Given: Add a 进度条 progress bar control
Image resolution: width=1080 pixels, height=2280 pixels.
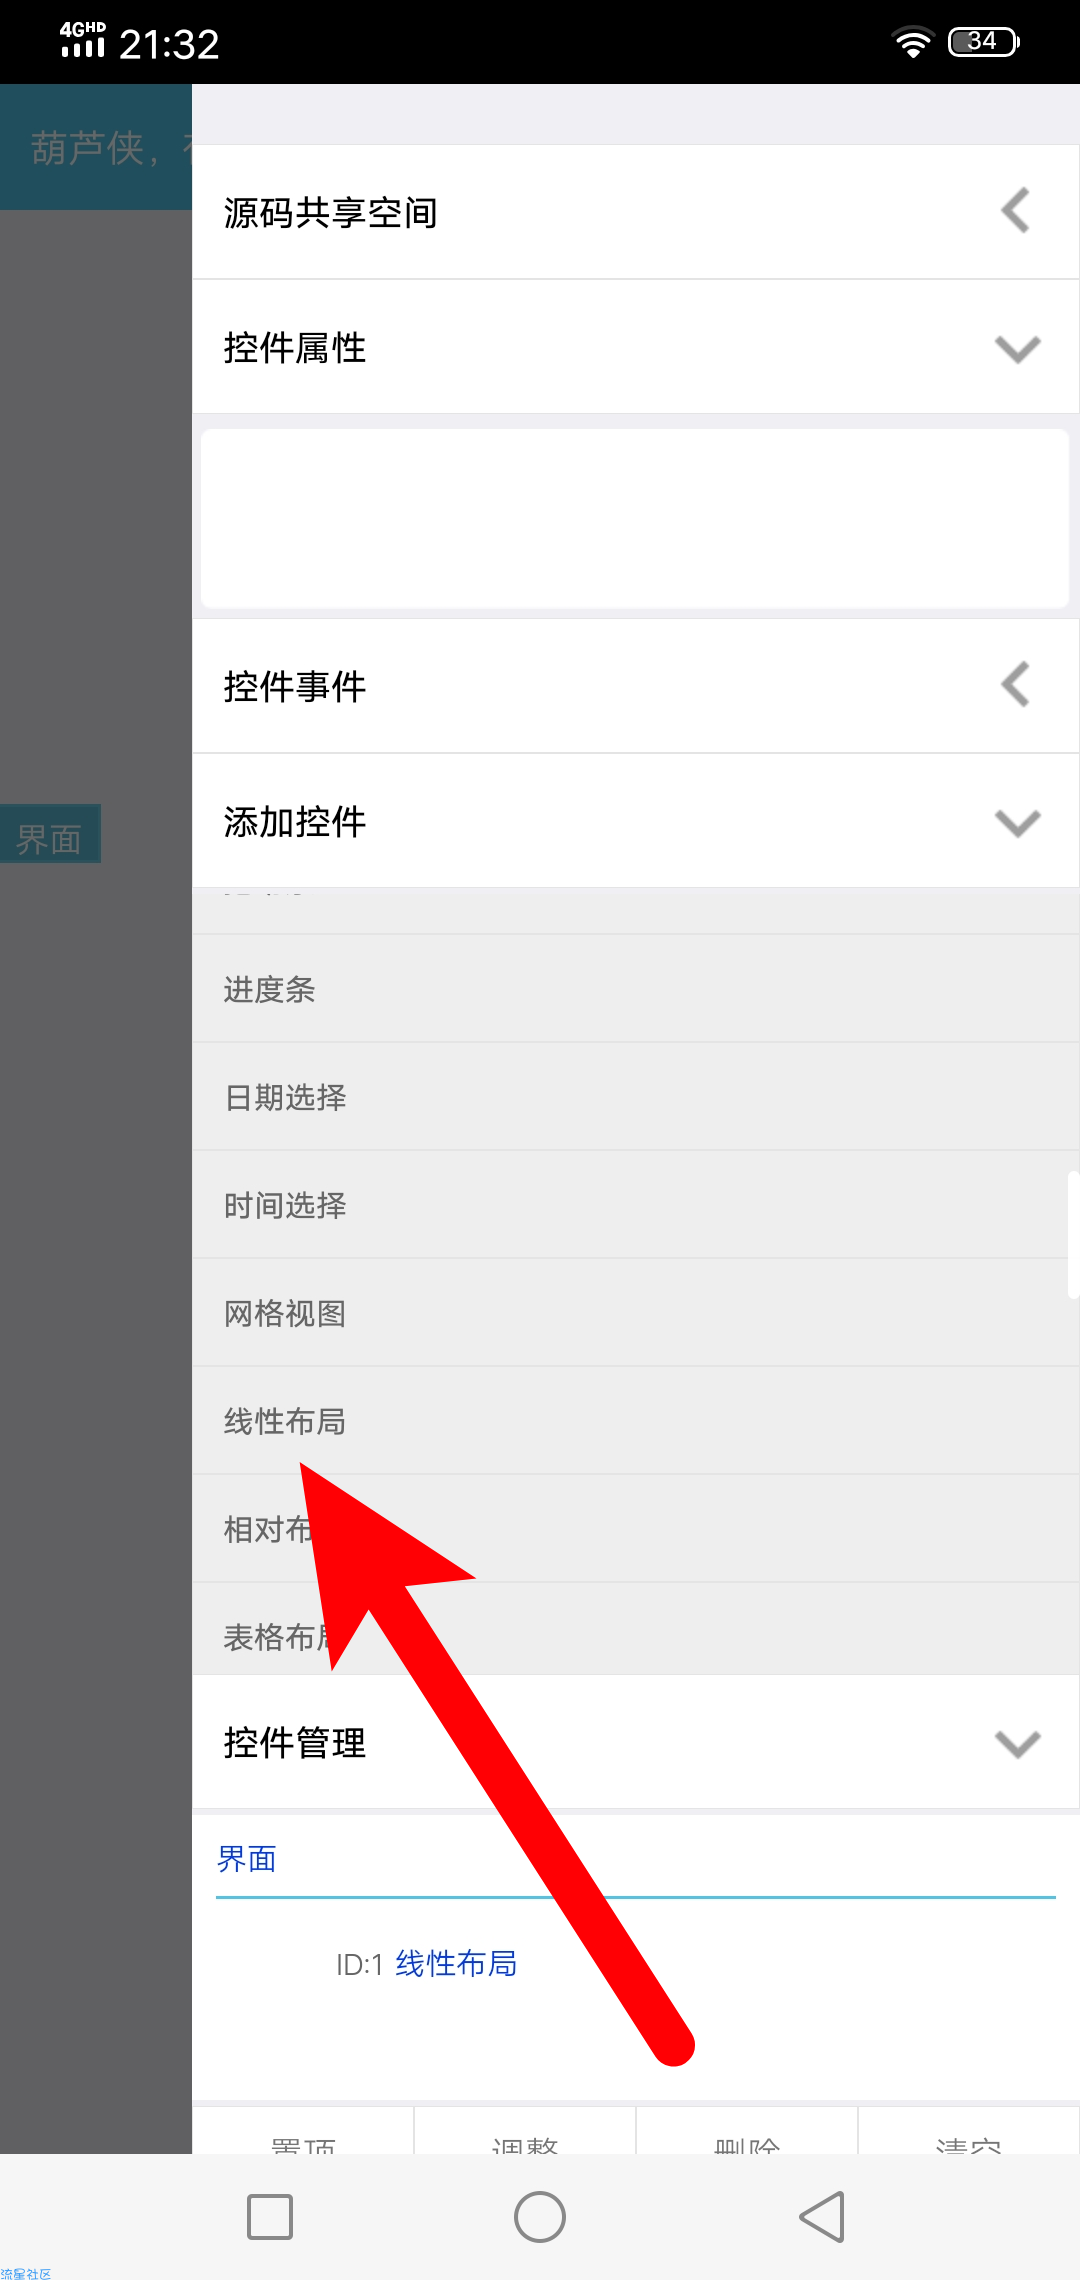Looking at the screenshot, I should click(x=636, y=989).
